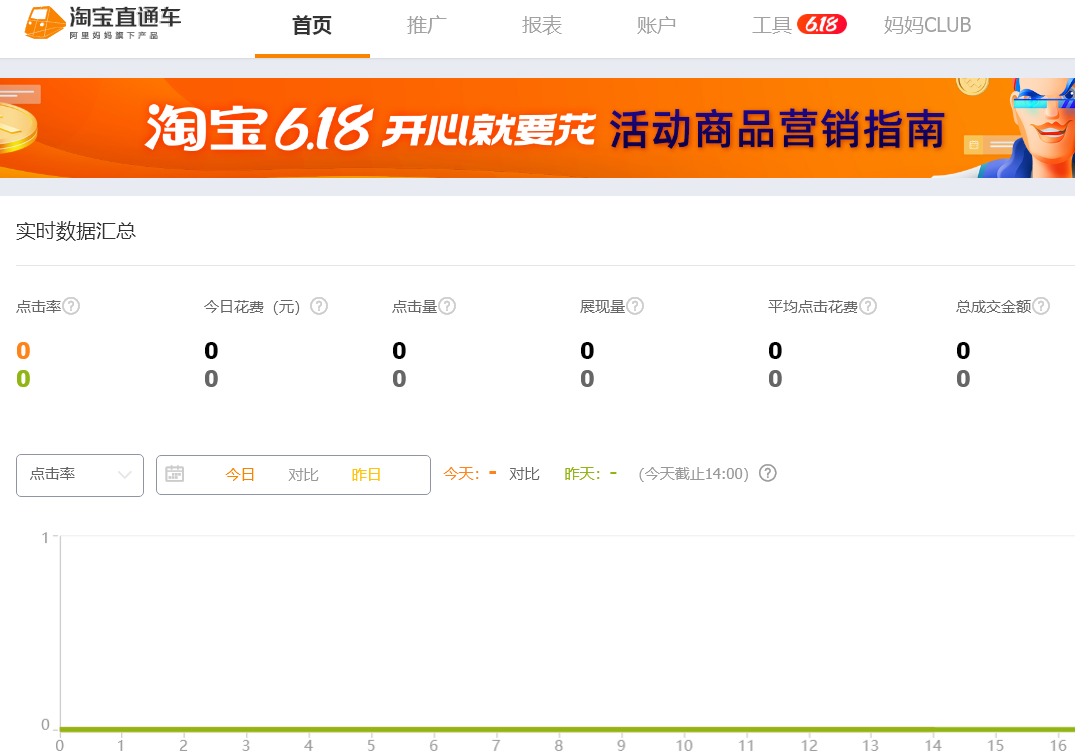Click the 淘宝直通车 logo
Image resolution: width=1075 pixels, height=753 pixels.
click(x=103, y=23)
